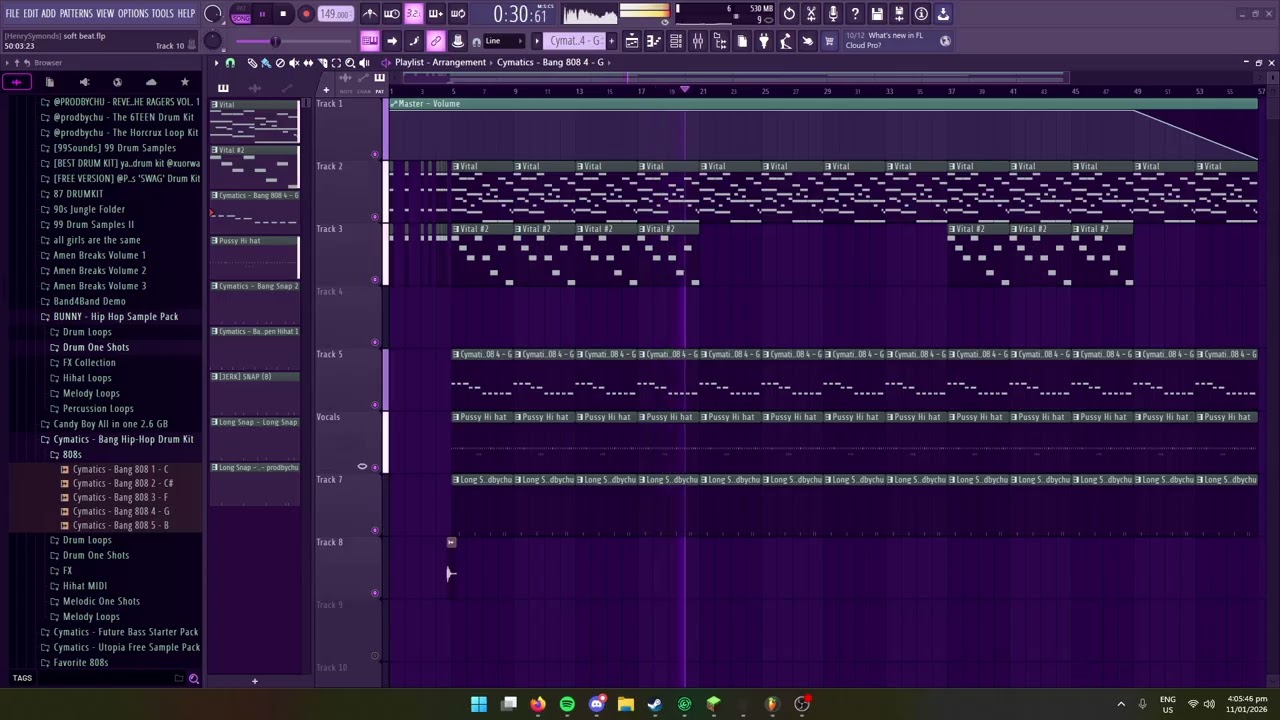Click the microphone one-click recording icon
The width and height of the screenshot is (1280, 720).
pyautogui.click(x=833, y=14)
